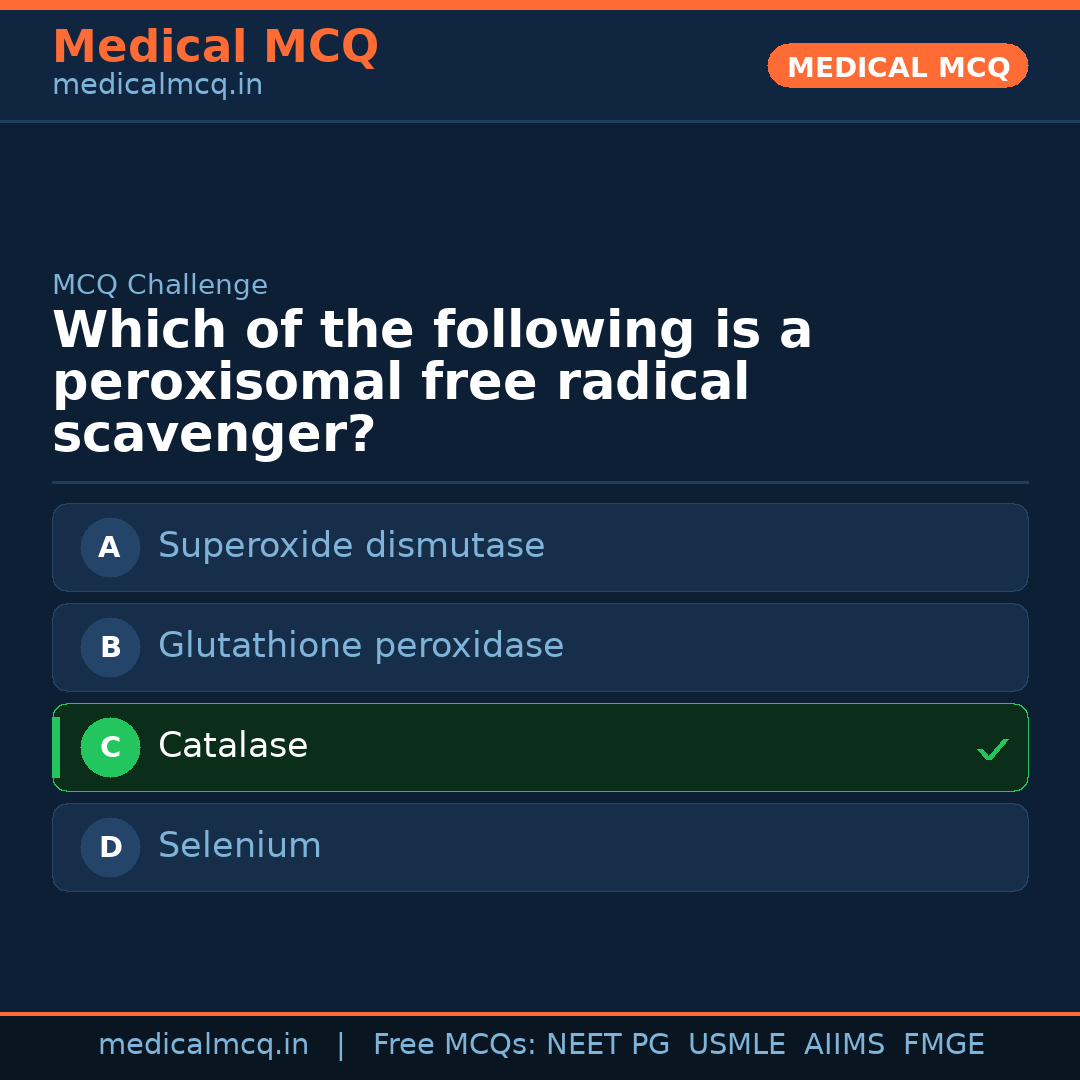The height and width of the screenshot is (1080, 1080).
Task: Click the green checkmark on Catalase
Action: (992, 749)
